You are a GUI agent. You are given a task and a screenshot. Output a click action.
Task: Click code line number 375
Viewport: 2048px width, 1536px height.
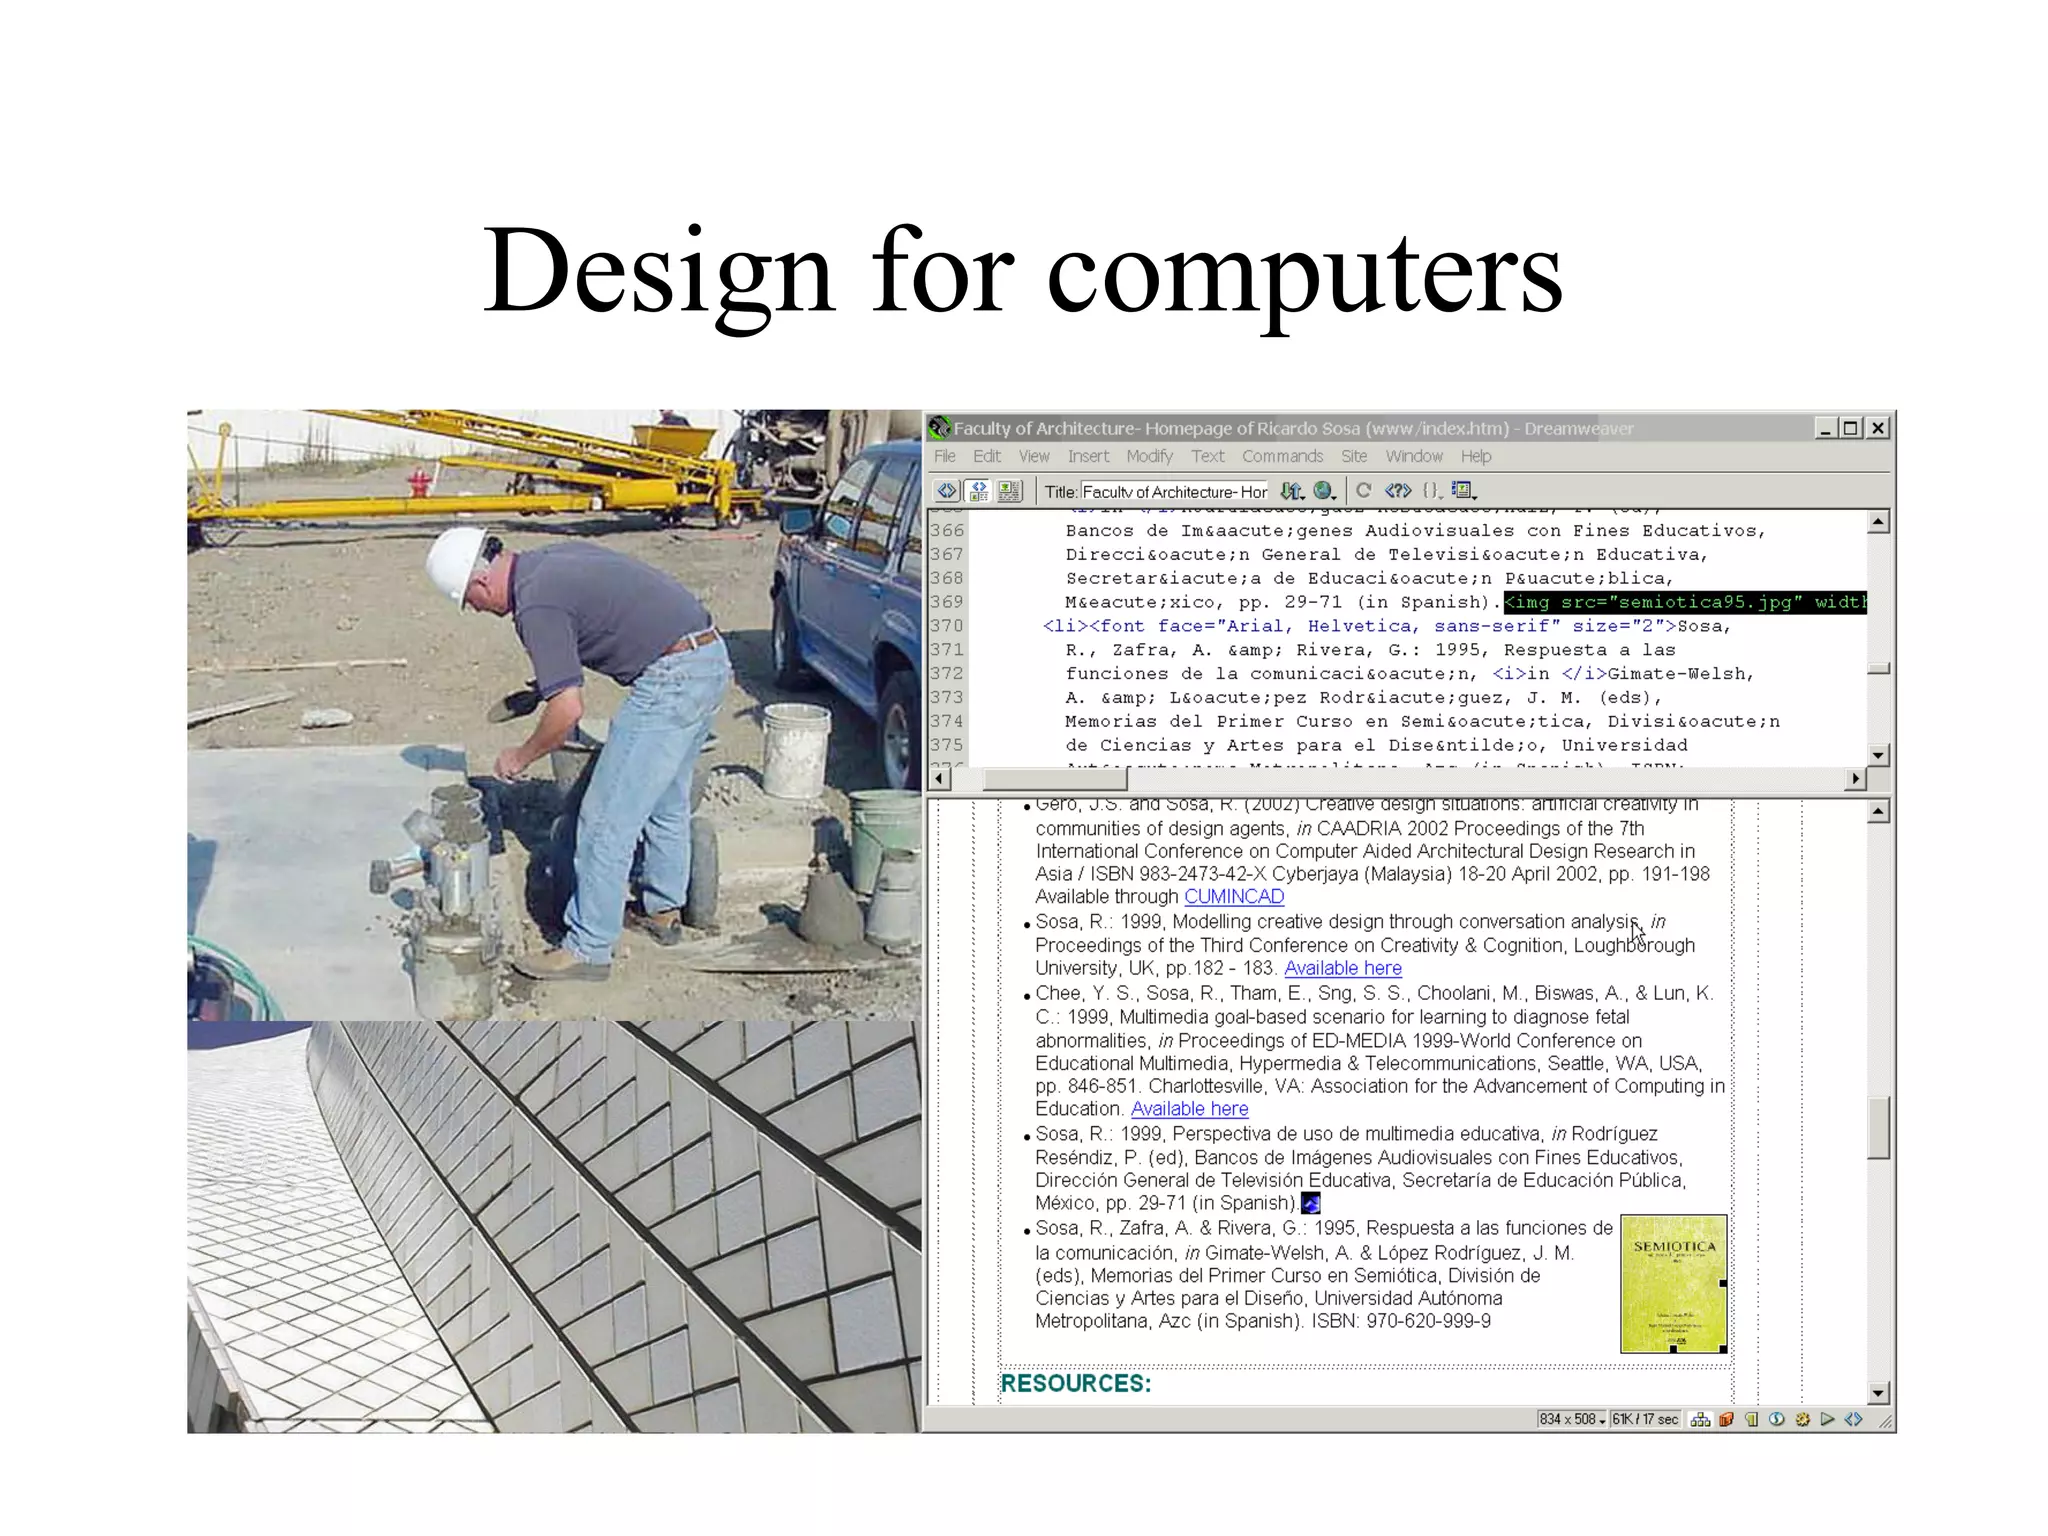click(x=946, y=745)
